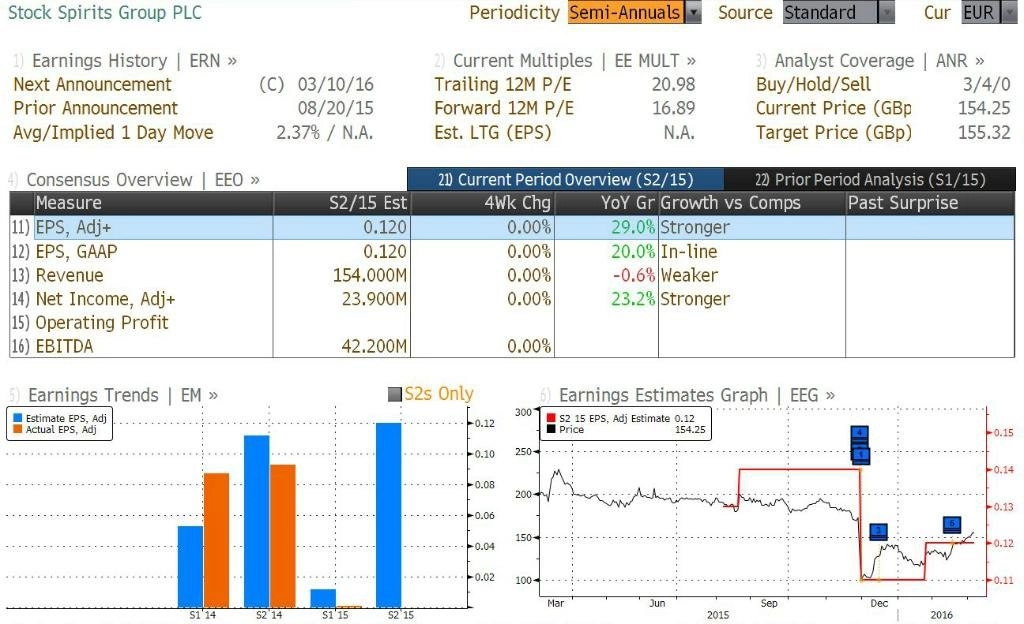Open the Earnings History ERN link
1024x624 pixels.
tap(134, 61)
